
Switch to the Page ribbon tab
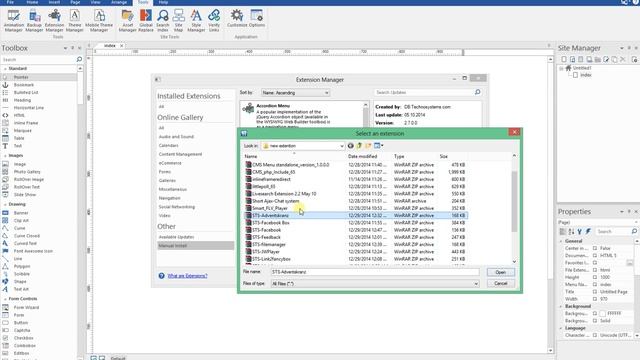pyautogui.click(x=75, y=2)
